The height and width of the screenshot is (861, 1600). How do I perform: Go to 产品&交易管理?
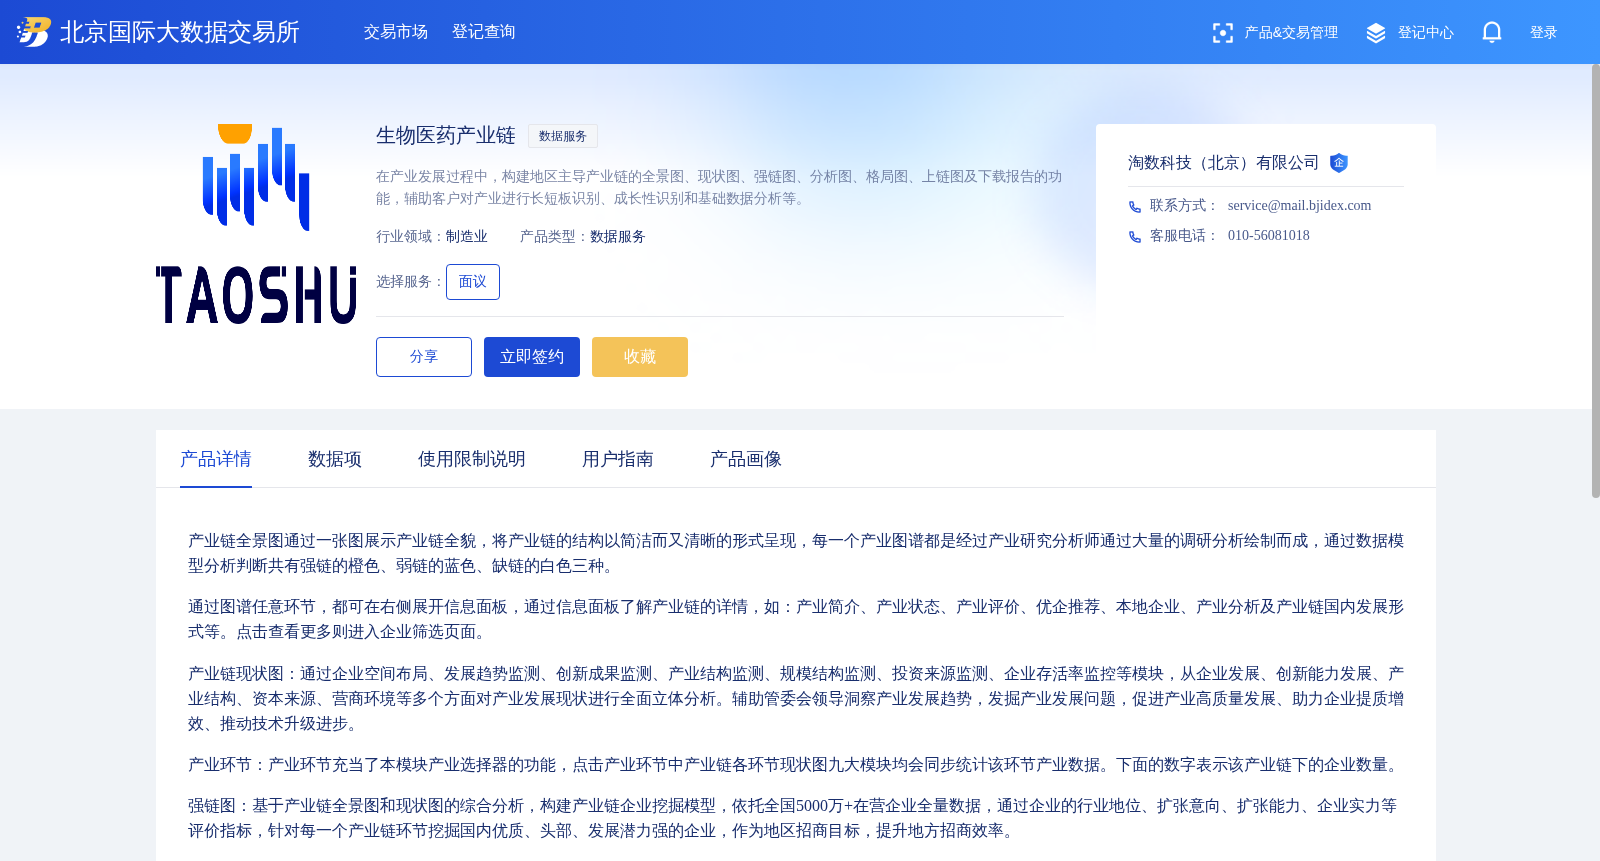point(1291,33)
